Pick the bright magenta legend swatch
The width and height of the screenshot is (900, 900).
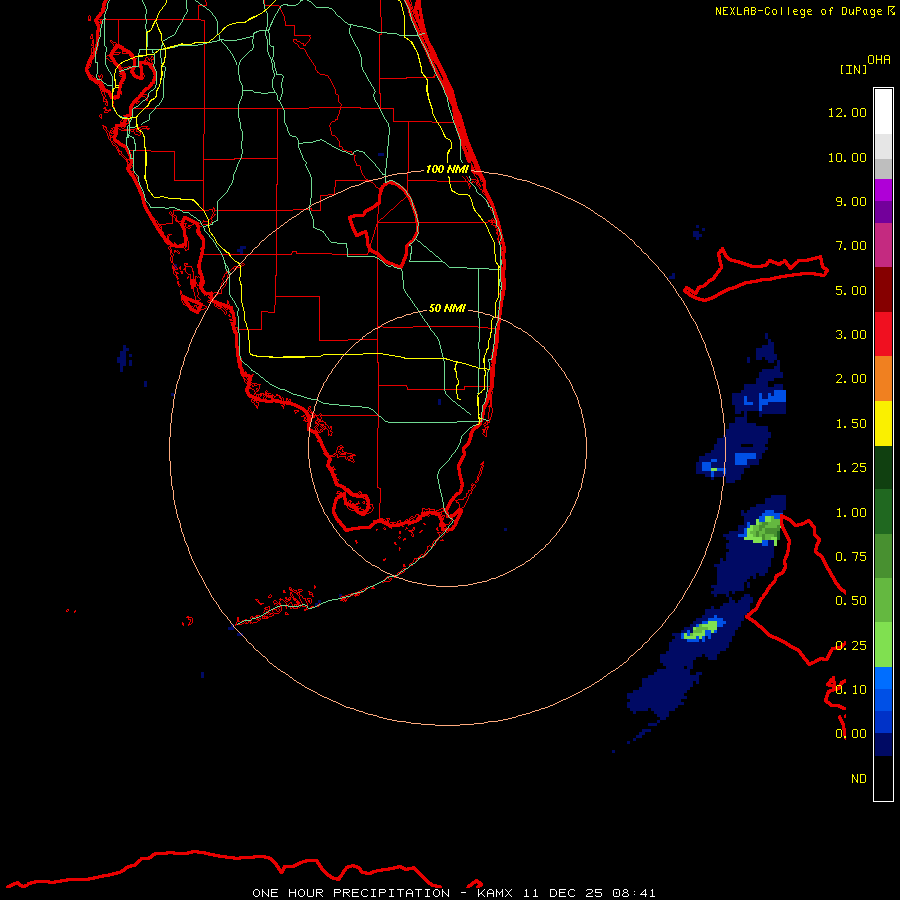[x=883, y=190]
